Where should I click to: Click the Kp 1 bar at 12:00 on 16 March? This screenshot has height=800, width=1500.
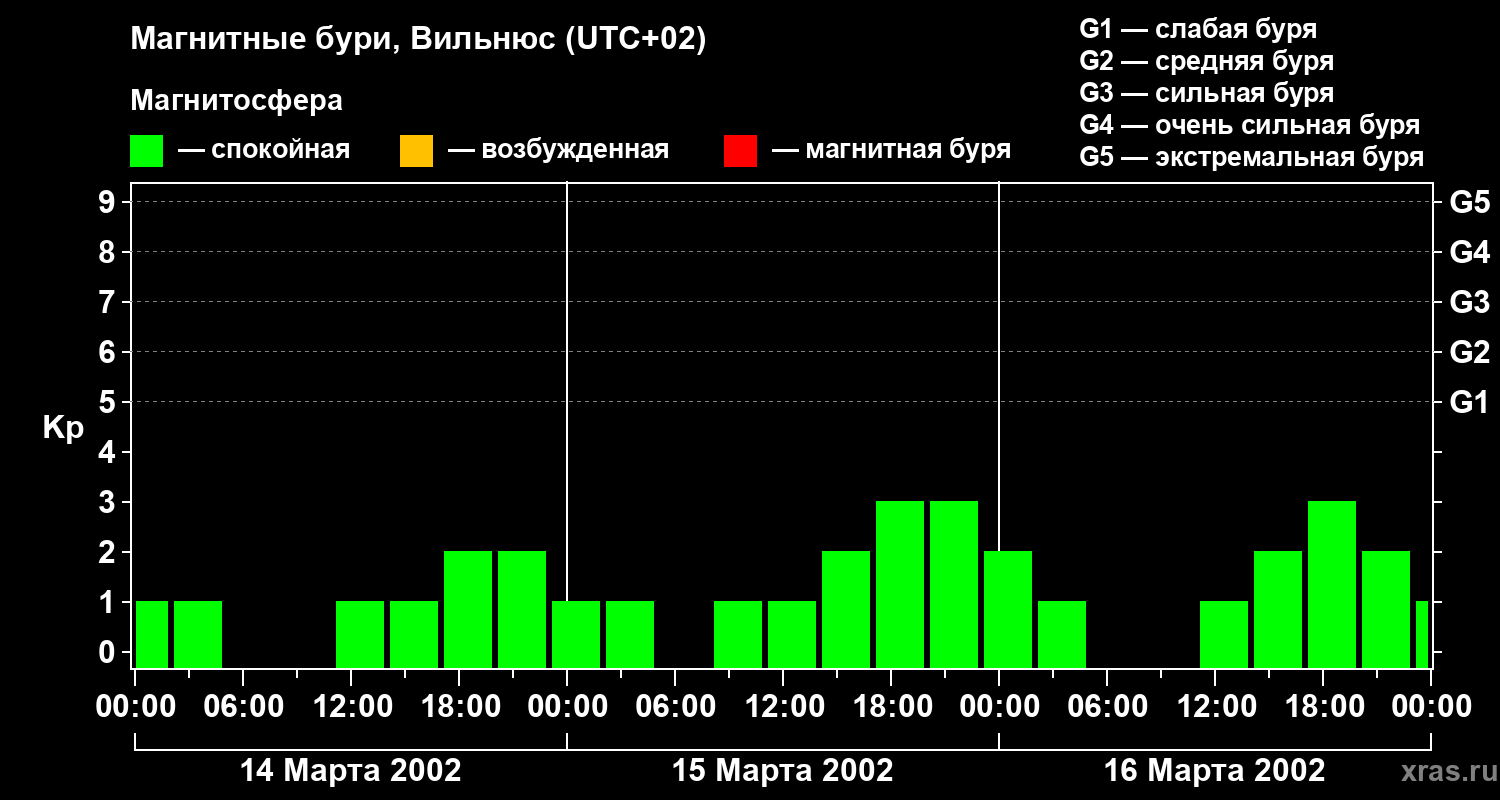(1224, 634)
